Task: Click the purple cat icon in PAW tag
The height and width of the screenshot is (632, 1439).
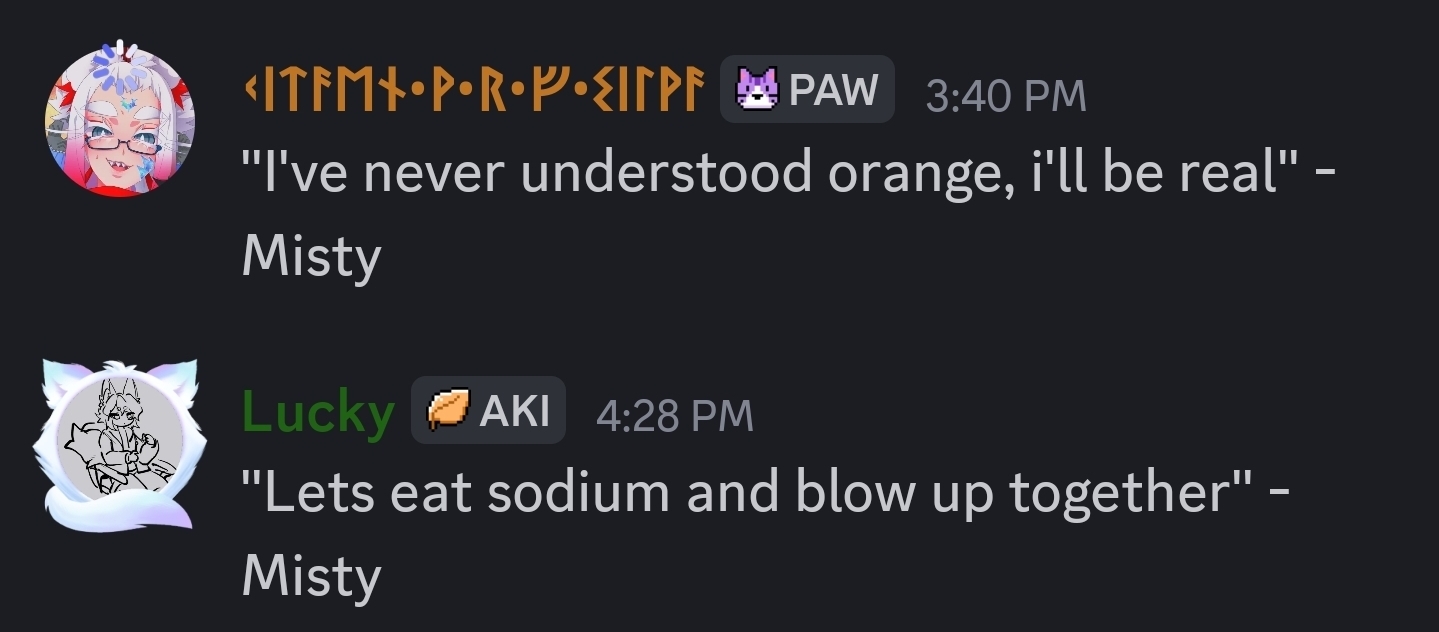Action: click(757, 91)
